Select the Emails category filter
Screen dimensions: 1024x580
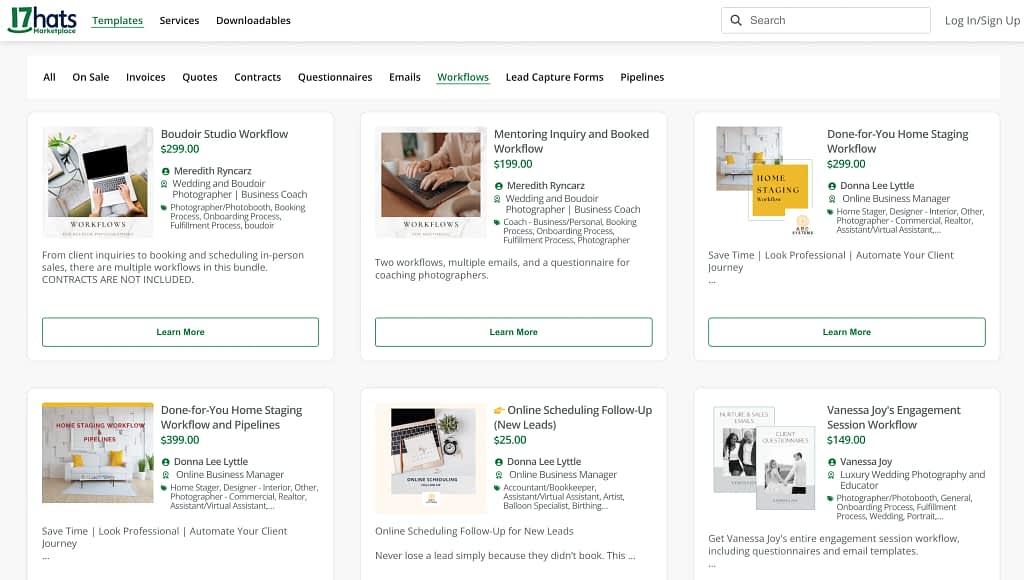pyautogui.click(x=405, y=77)
